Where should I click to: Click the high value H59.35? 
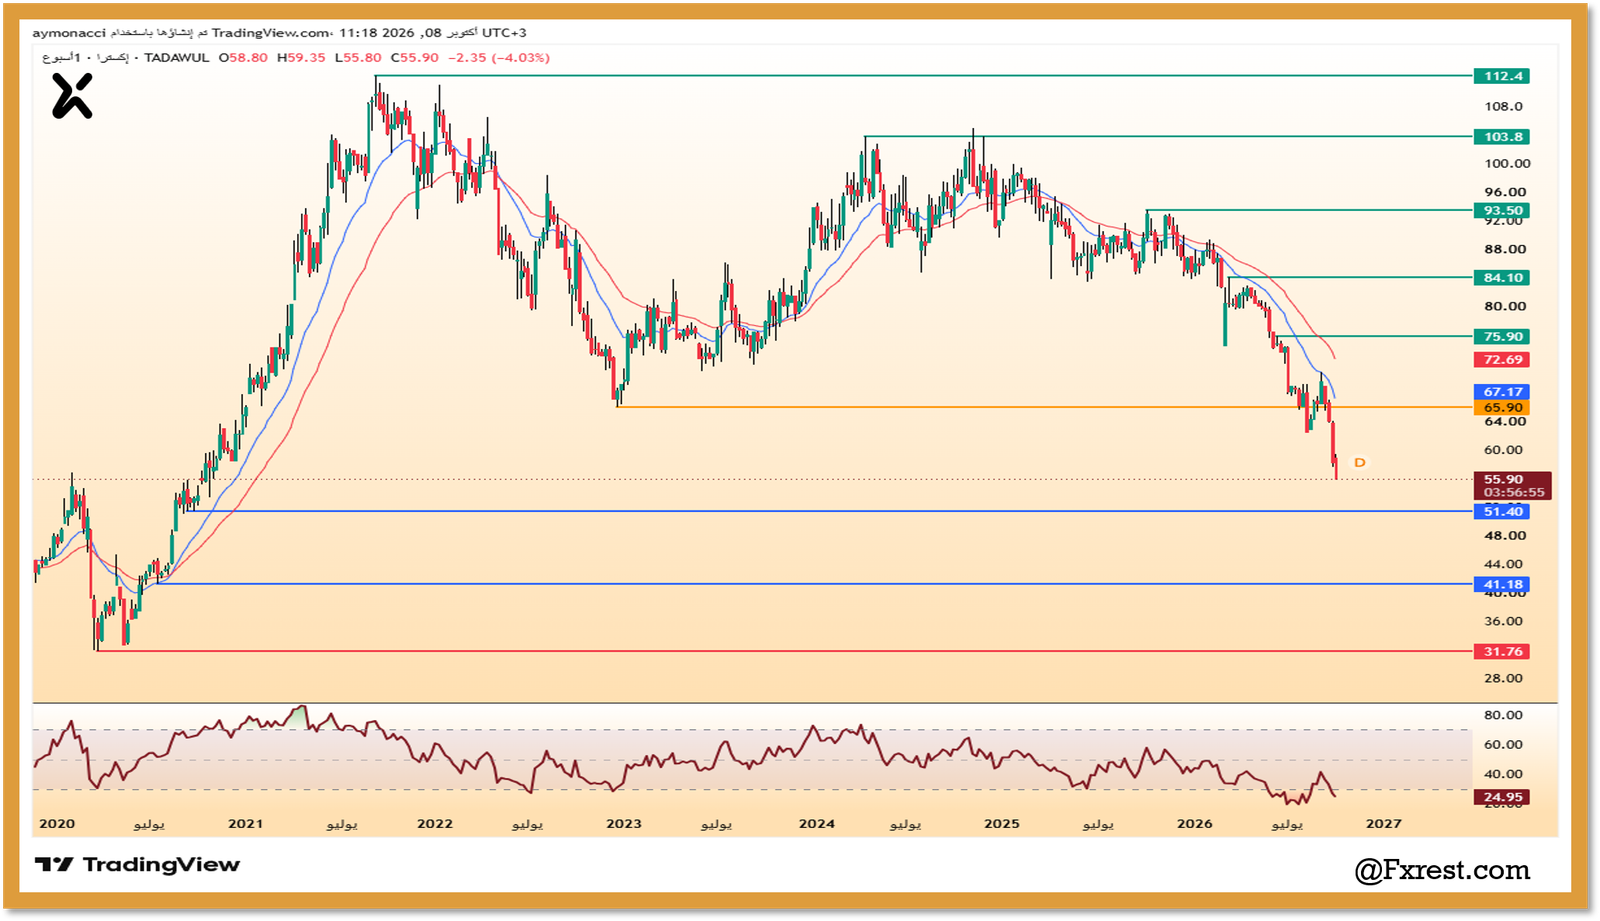pyautogui.click(x=301, y=58)
